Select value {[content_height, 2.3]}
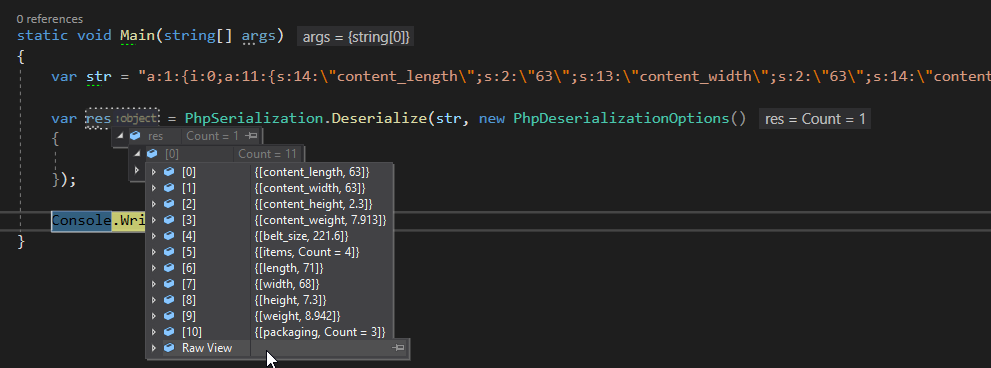The height and width of the screenshot is (368, 991). (313, 204)
